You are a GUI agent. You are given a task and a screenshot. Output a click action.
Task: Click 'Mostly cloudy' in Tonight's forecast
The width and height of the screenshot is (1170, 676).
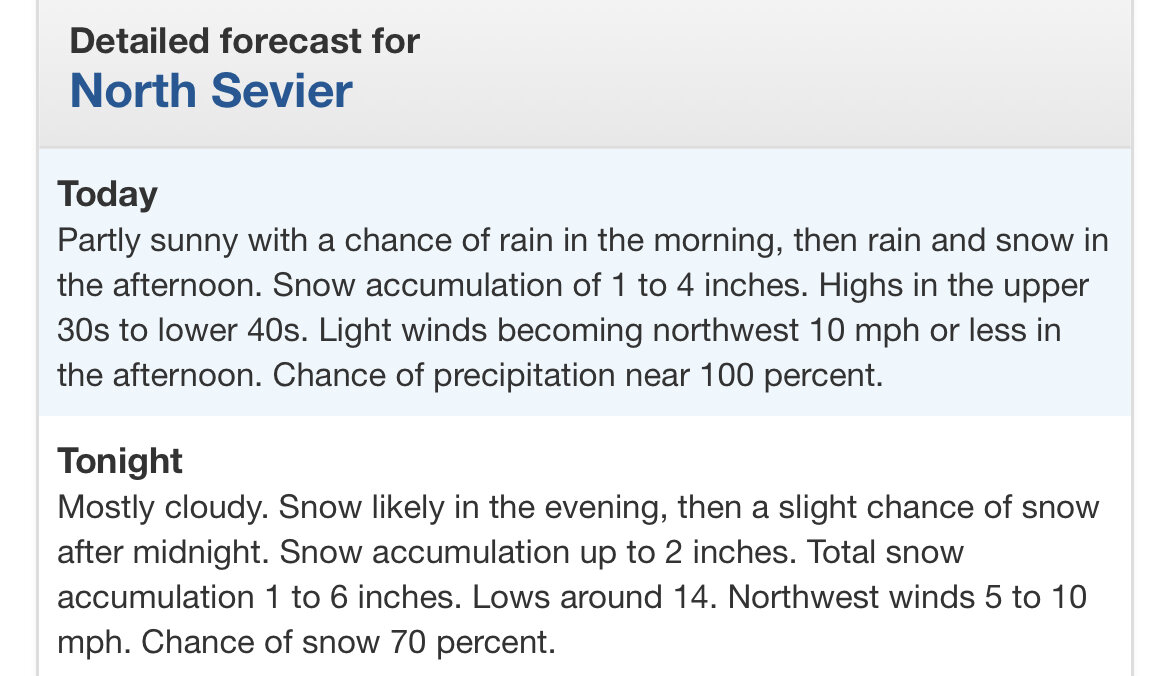(x=163, y=508)
